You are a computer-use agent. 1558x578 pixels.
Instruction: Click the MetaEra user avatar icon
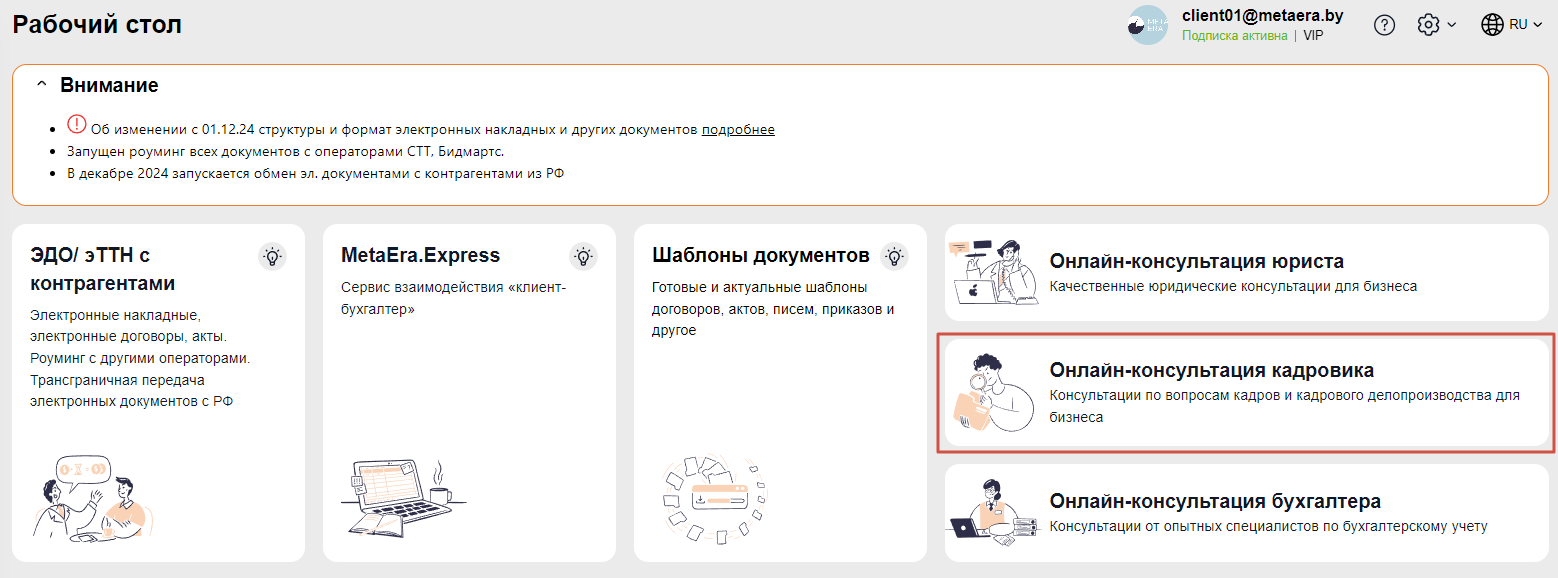(x=1147, y=26)
